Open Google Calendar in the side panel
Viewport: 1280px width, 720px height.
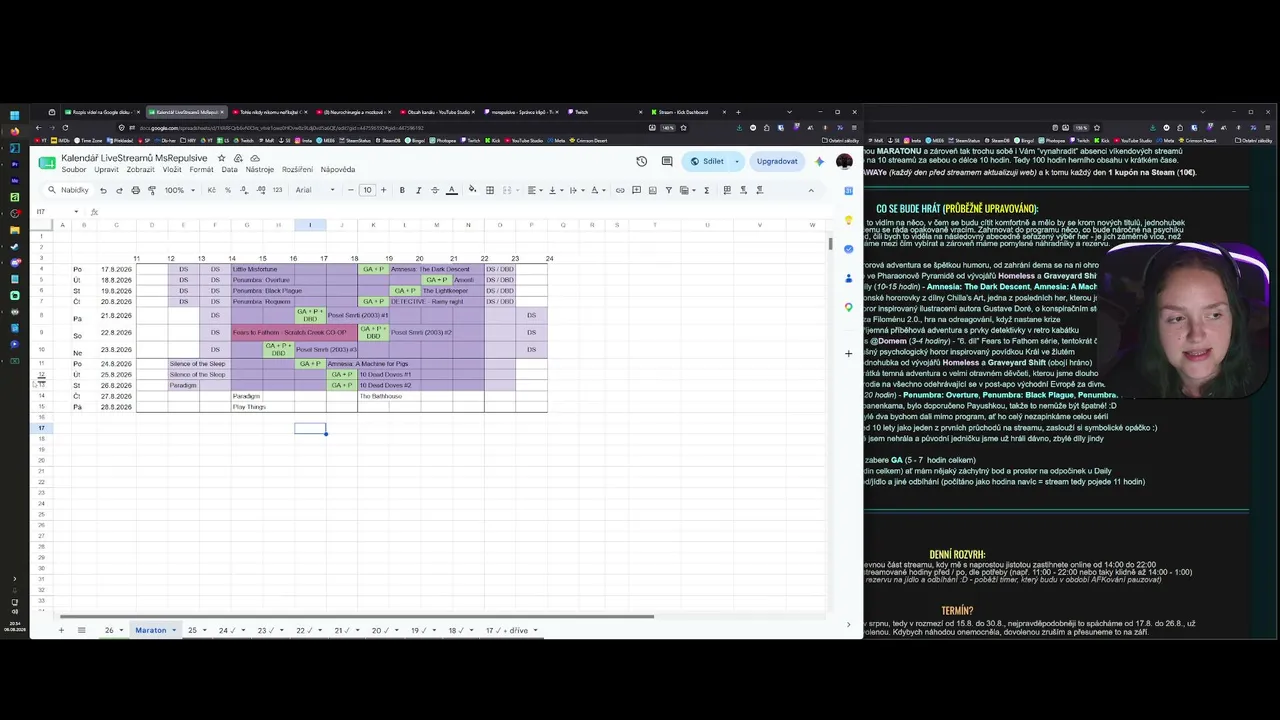848,190
